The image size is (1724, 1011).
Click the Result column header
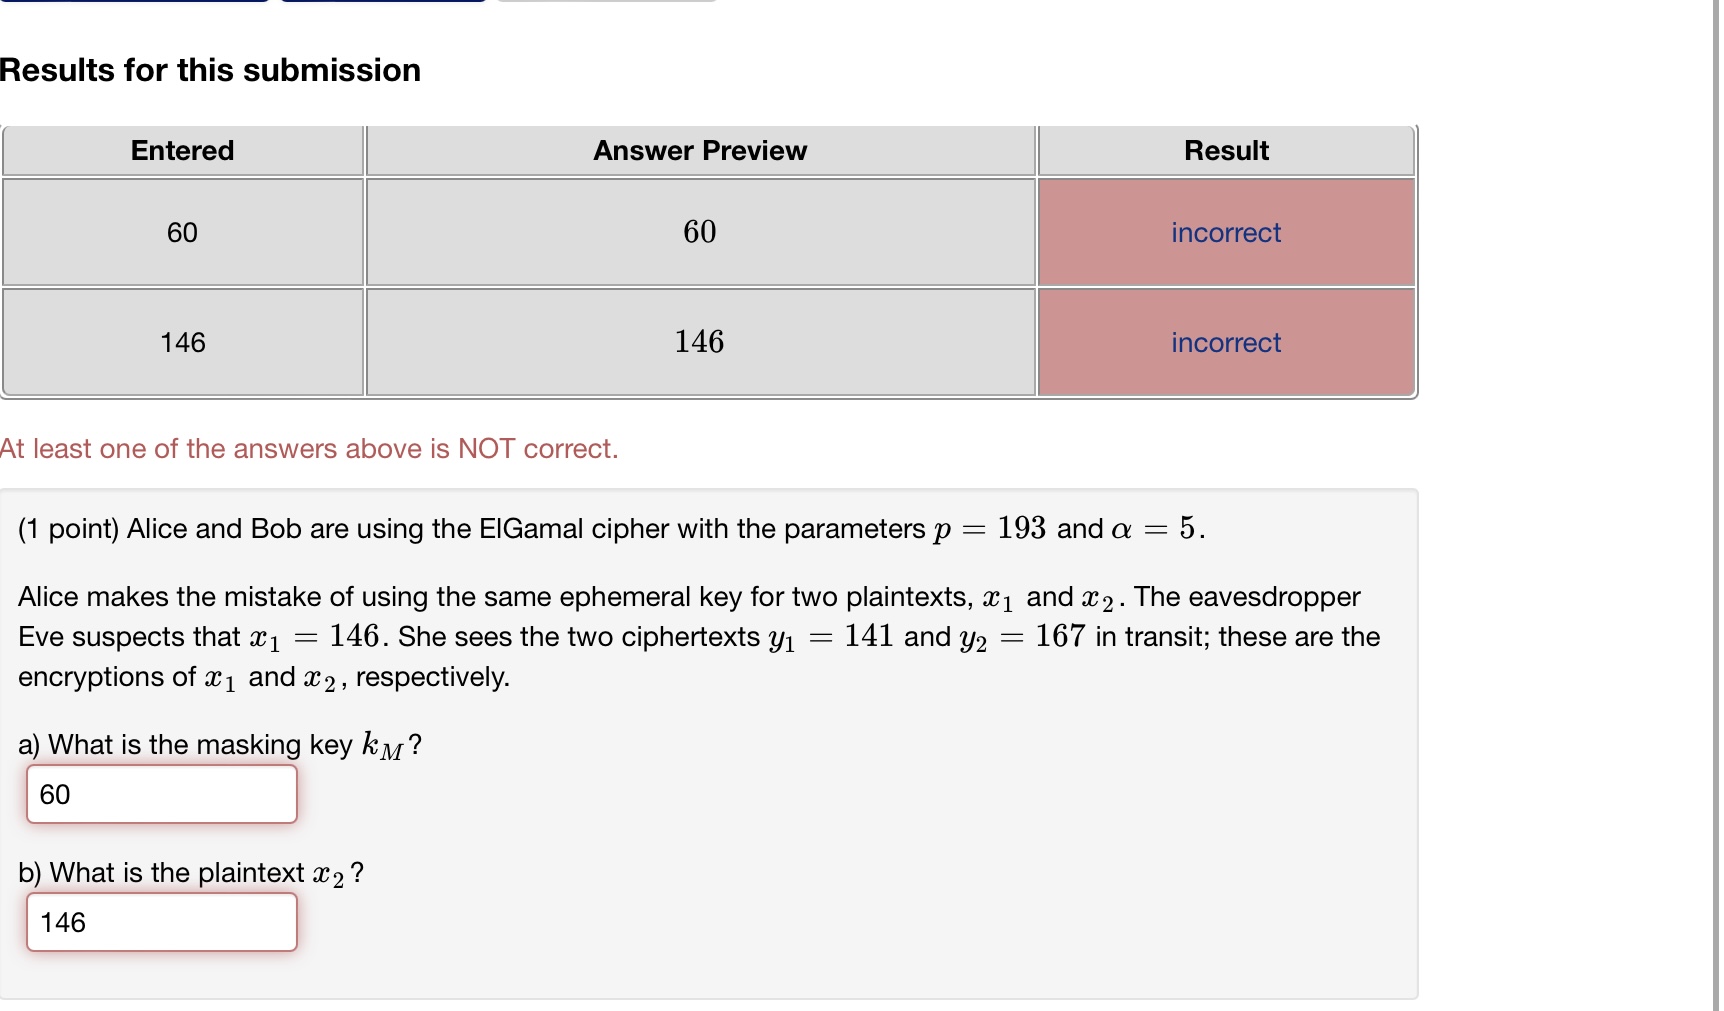[x=1226, y=150]
